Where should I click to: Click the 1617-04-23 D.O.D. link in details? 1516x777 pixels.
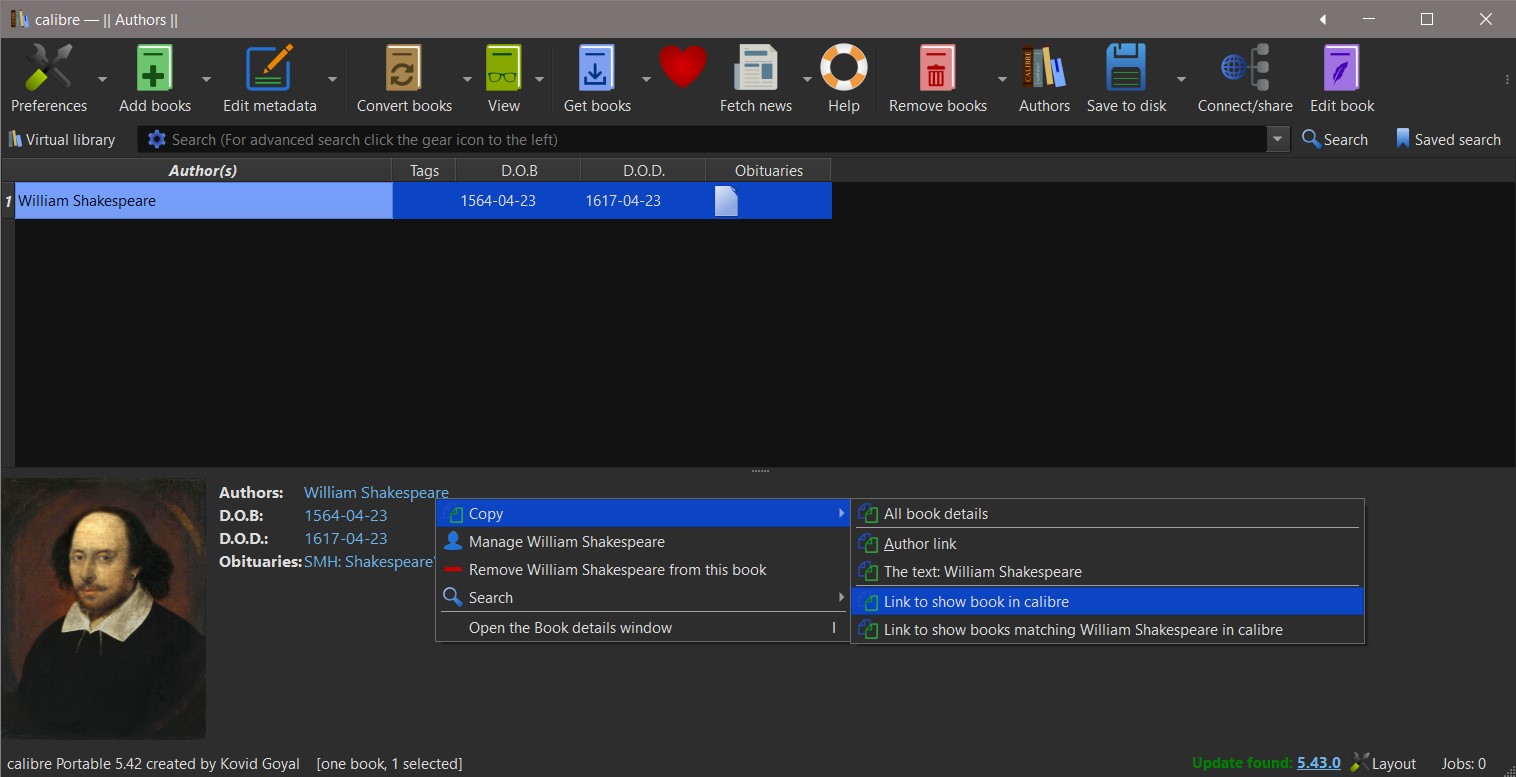(x=346, y=539)
